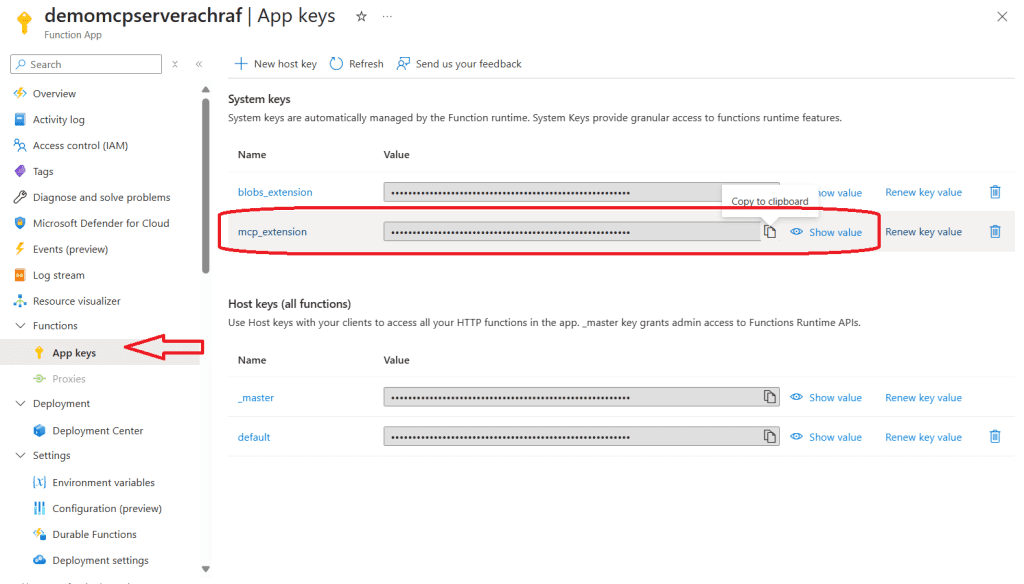
Task: Renew key value for blobs_extension
Action: tap(923, 192)
